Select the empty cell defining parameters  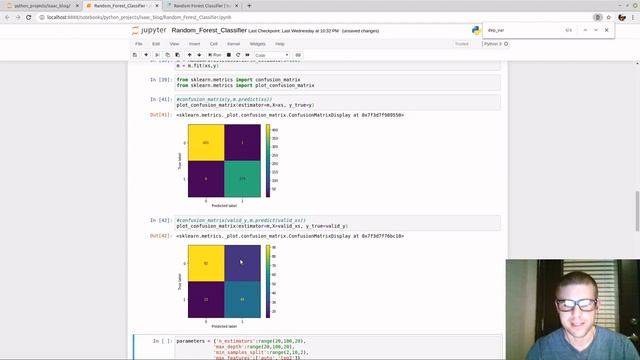pyautogui.click(x=338, y=349)
